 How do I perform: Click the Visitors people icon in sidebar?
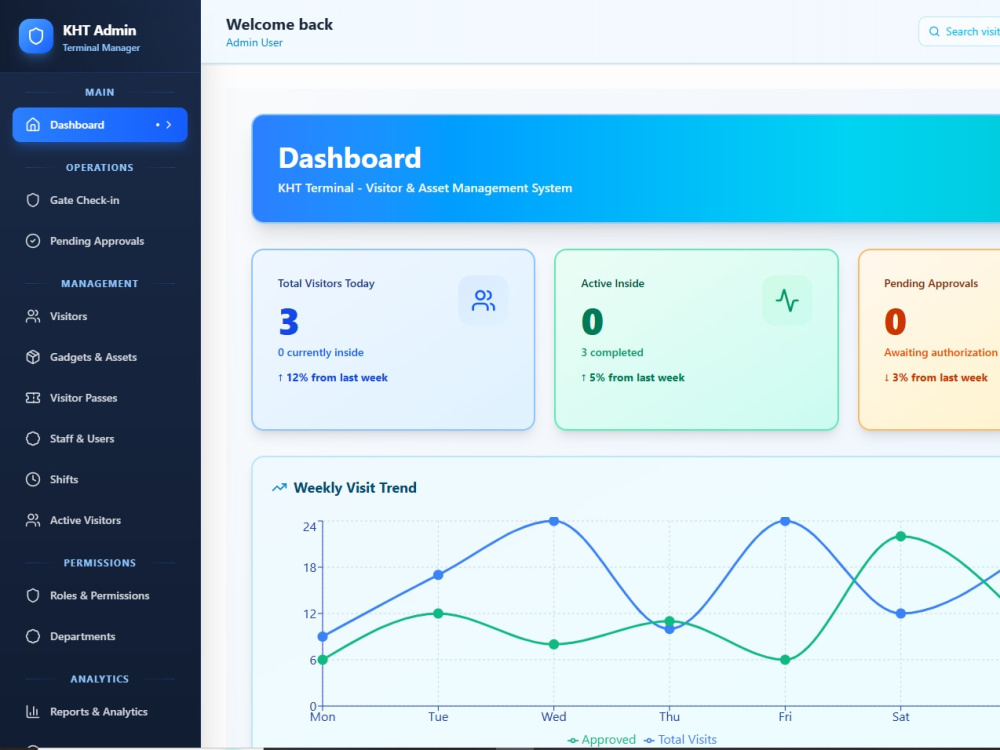tap(33, 316)
